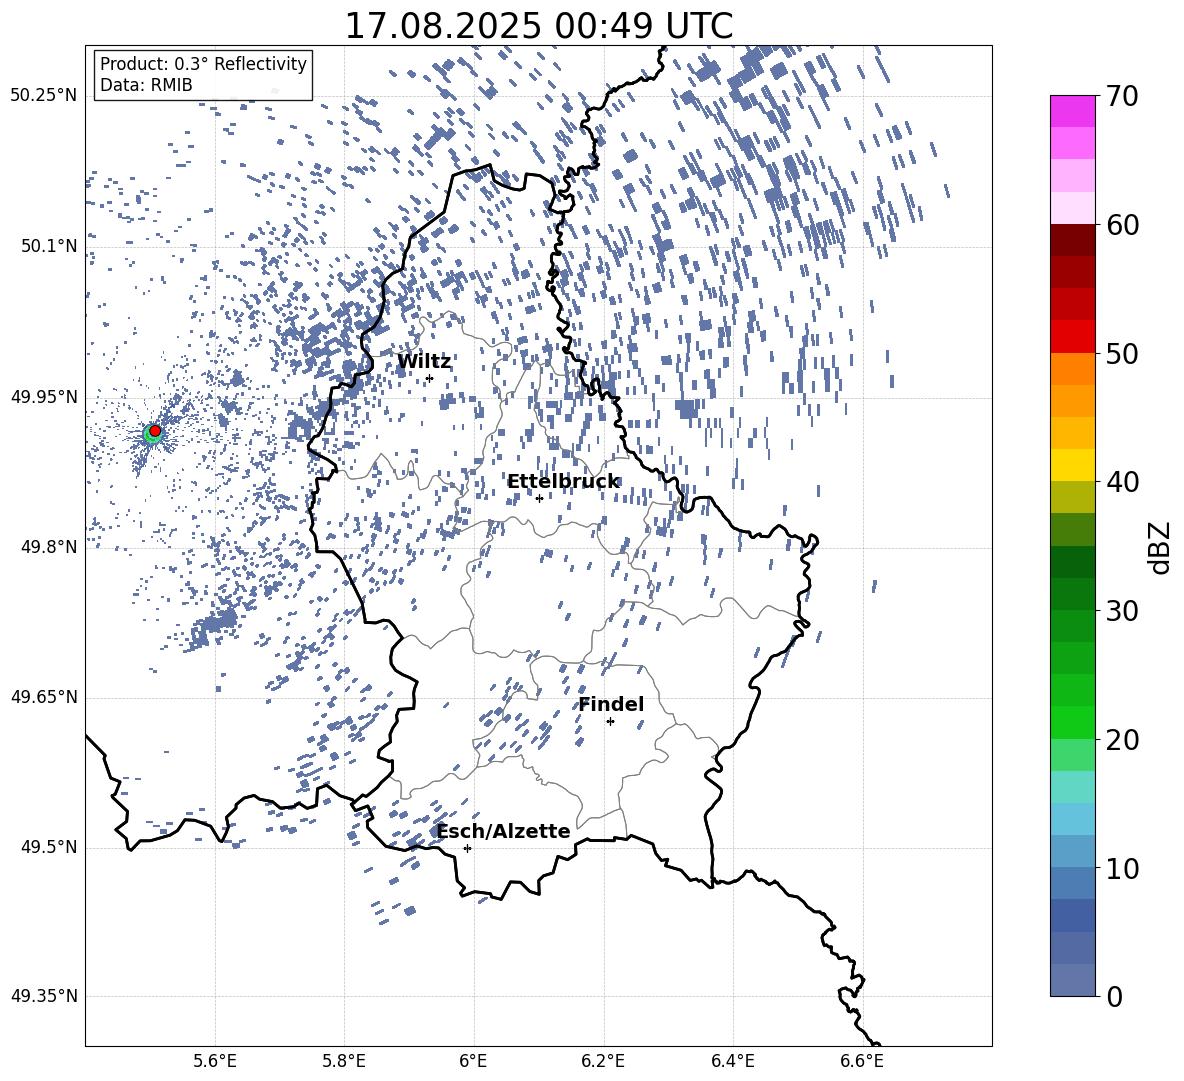Image resolution: width=1184 pixels, height=1081 pixels.
Task: Click the slate-blue colorbar segment above 0
Action: [1073, 980]
